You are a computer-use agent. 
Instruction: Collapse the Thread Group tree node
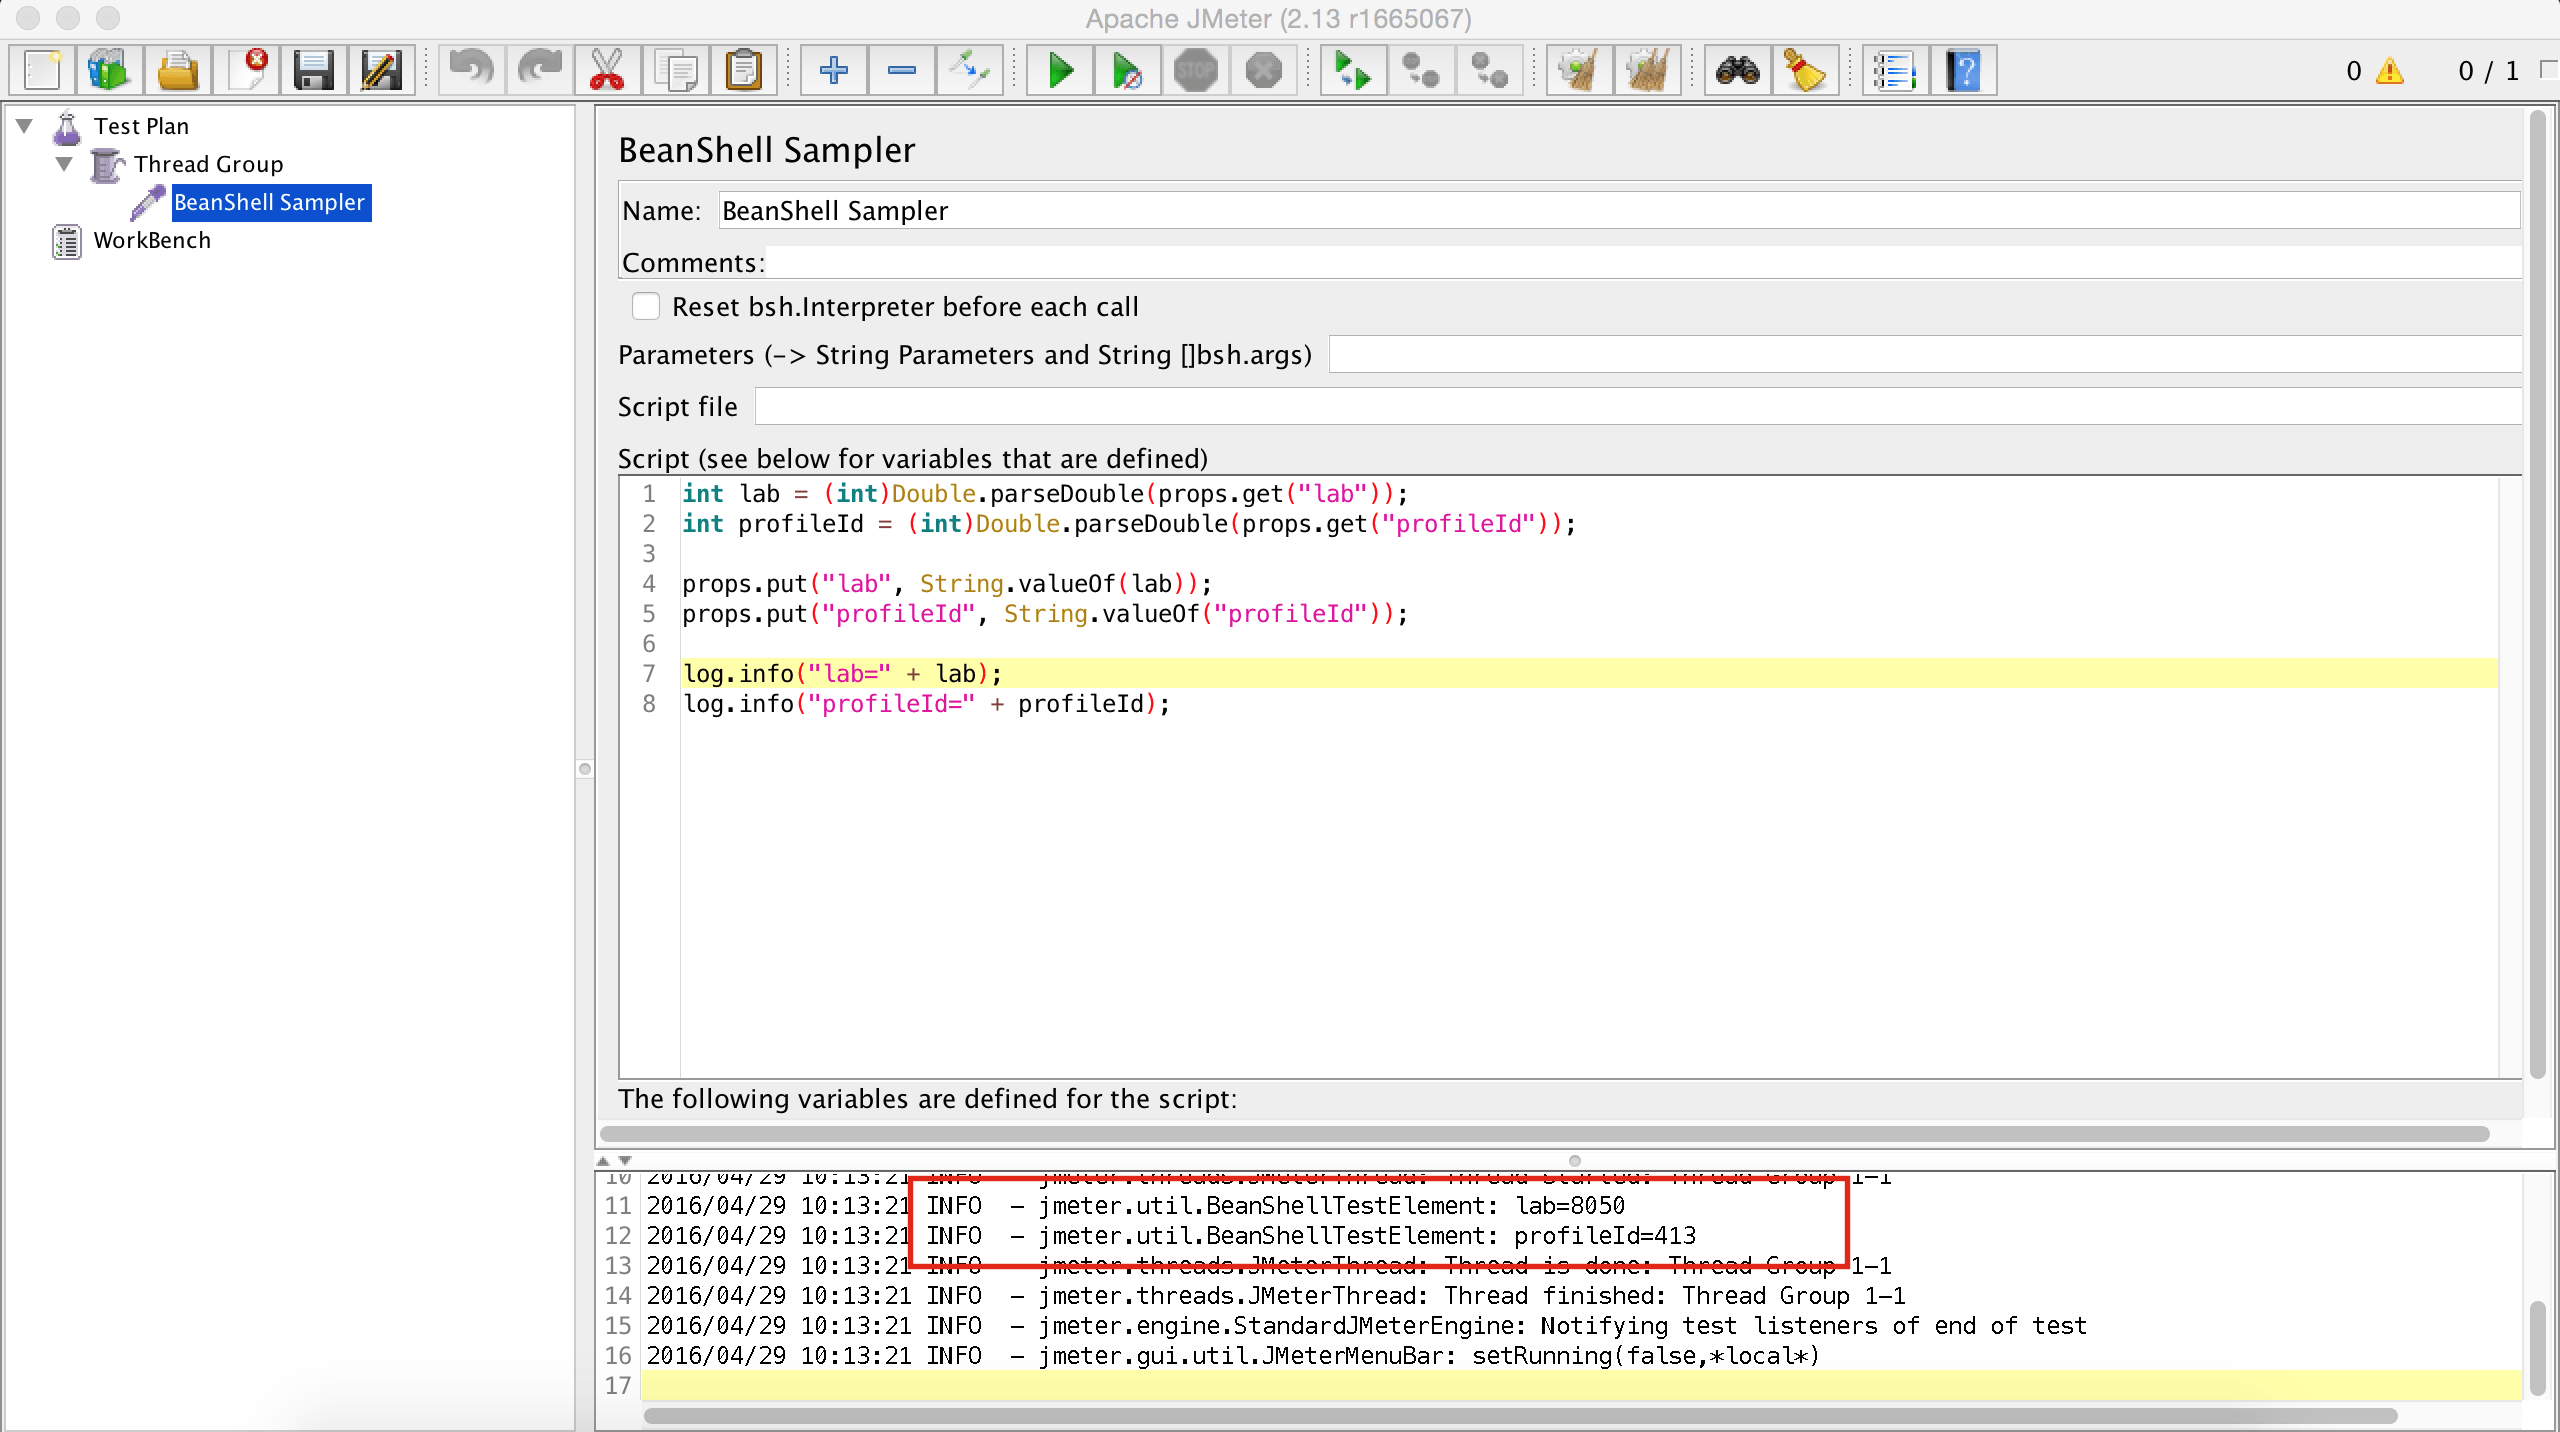pyautogui.click(x=64, y=164)
